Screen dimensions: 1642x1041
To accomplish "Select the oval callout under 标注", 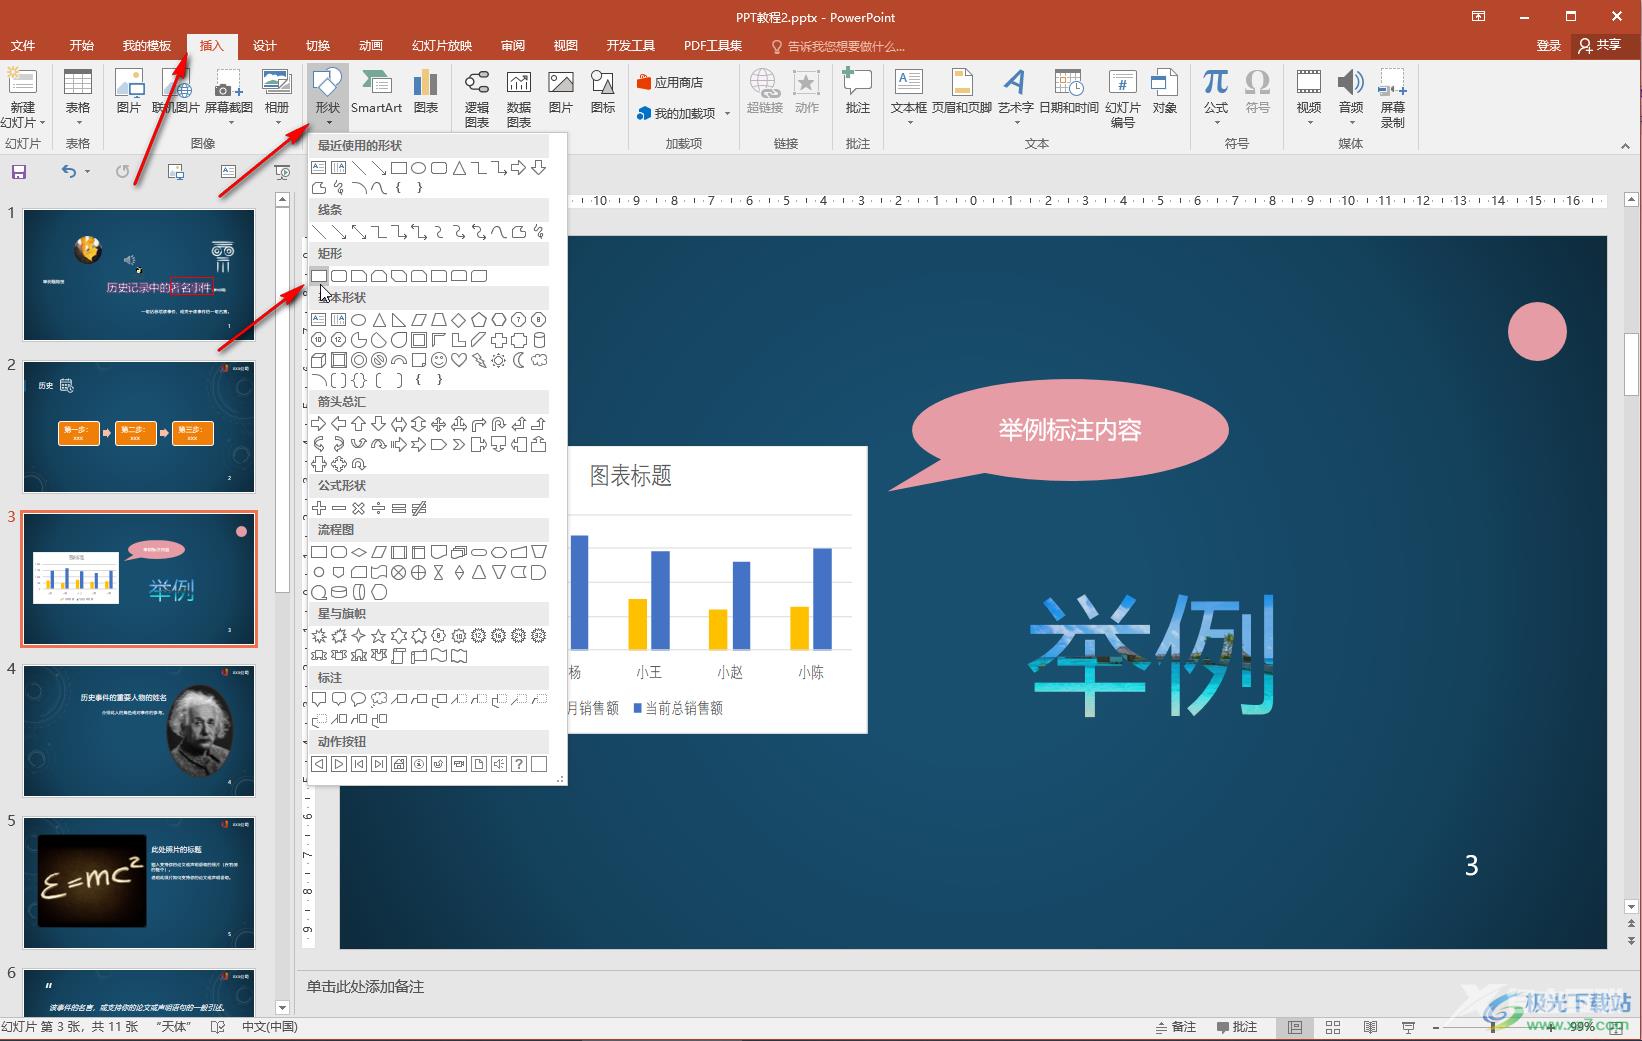I will point(359,699).
